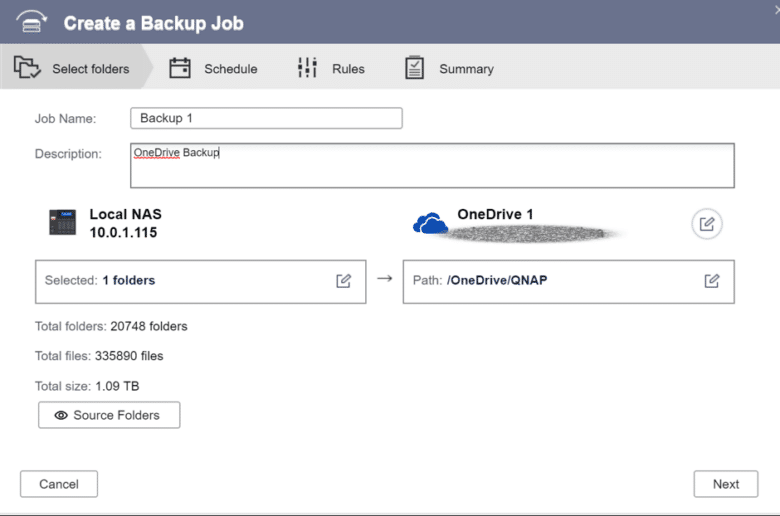Image resolution: width=780 pixels, height=516 pixels.
Task: Cancel the backup job creation
Action: pyautogui.click(x=59, y=484)
